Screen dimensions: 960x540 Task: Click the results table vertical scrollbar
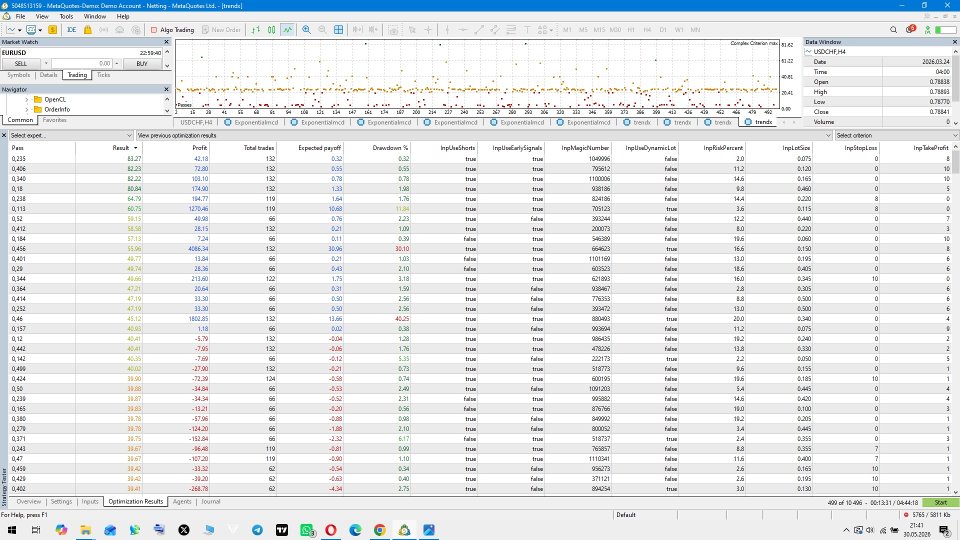[956, 318]
